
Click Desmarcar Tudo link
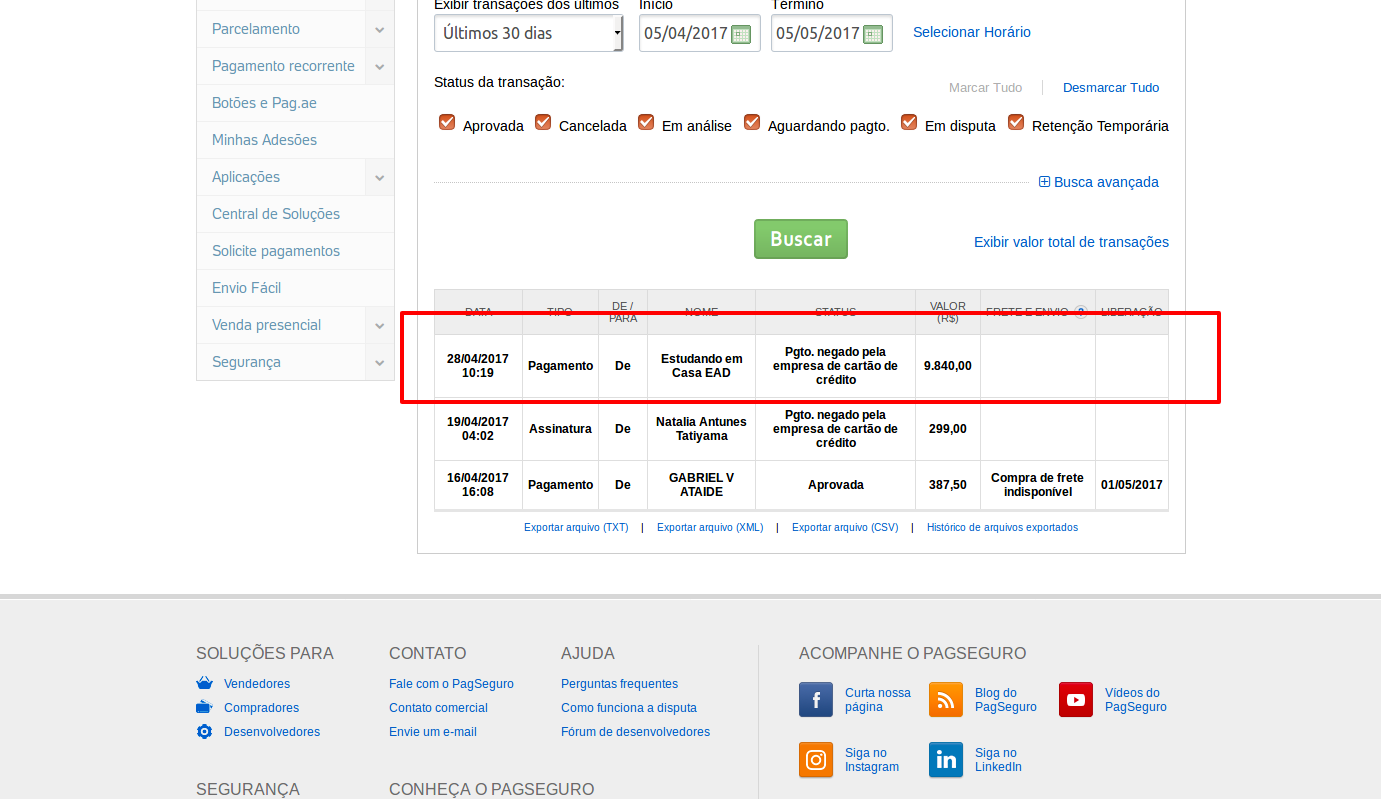[1110, 88]
